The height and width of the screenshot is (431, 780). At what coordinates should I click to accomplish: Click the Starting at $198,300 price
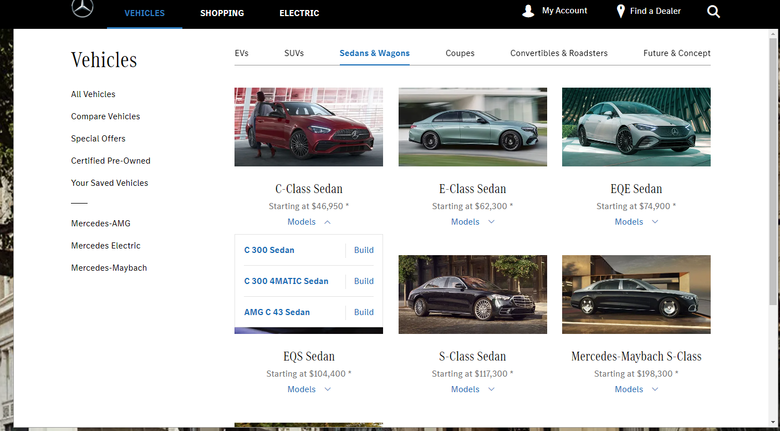point(636,374)
